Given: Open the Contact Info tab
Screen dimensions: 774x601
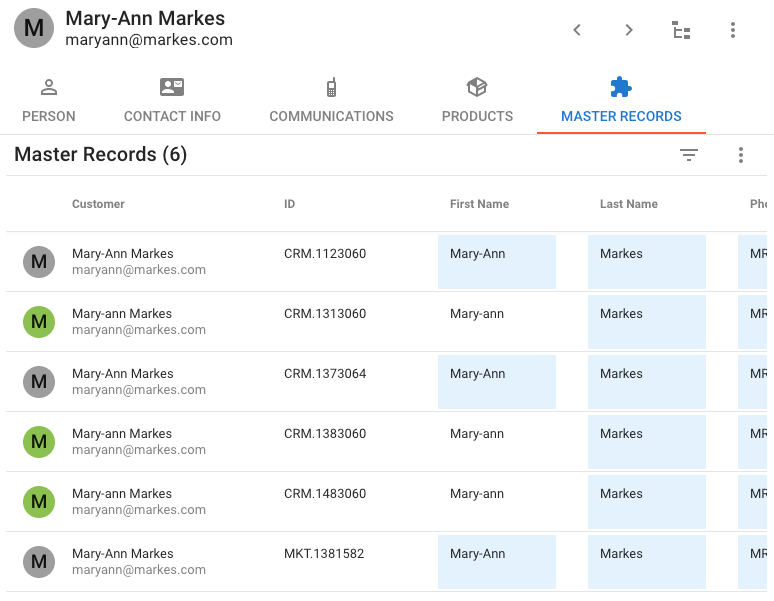Looking at the screenshot, I should (172, 101).
